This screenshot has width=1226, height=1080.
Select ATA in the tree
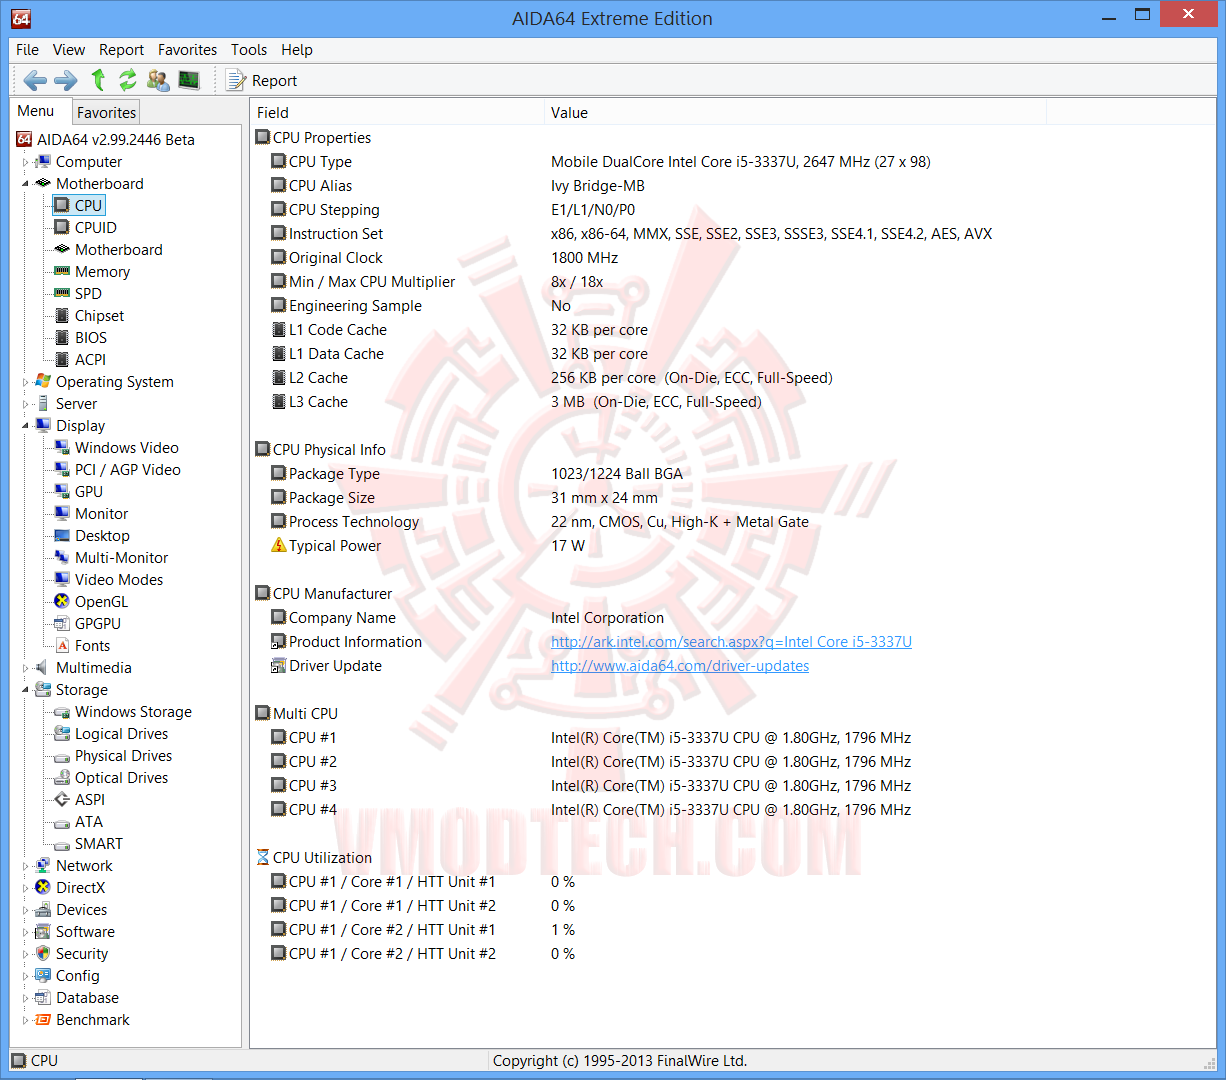89,822
